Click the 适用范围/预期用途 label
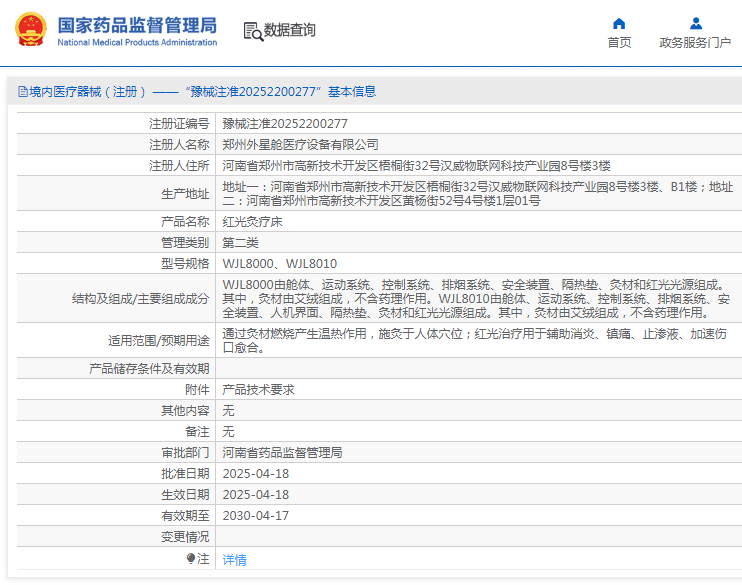 (x=159, y=341)
